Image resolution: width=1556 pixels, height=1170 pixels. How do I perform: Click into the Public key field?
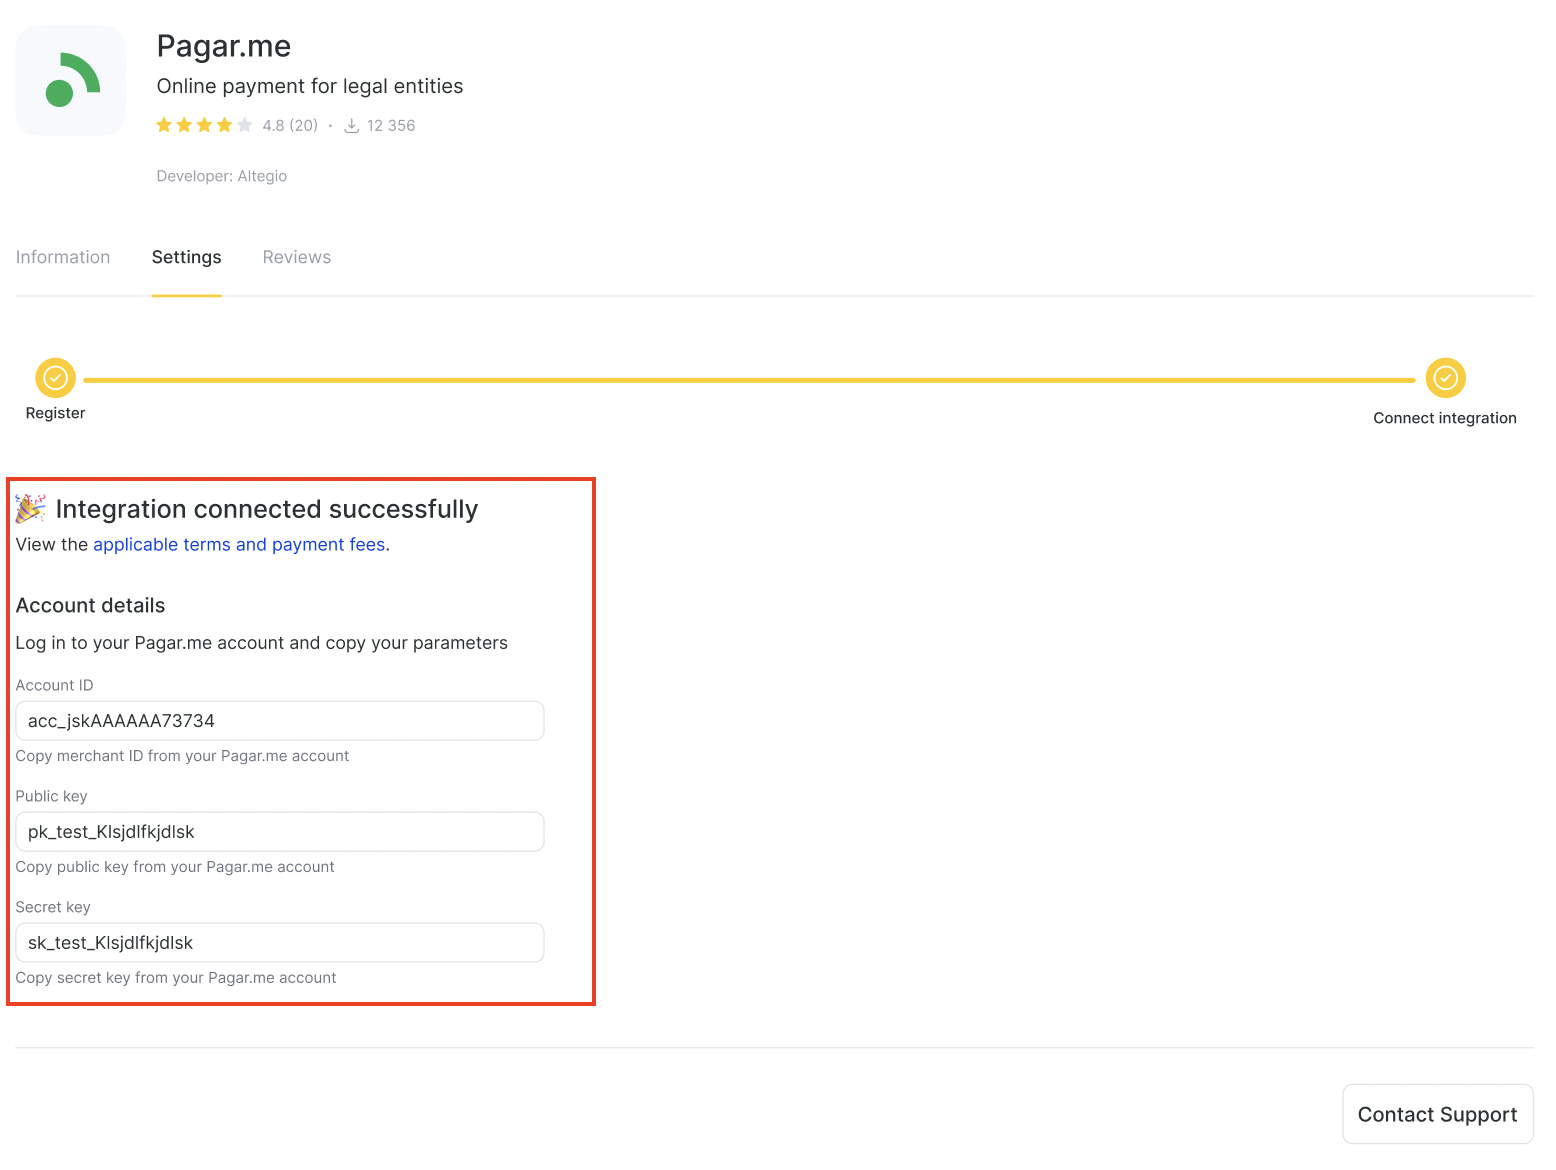pyautogui.click(x=280, y=832)
